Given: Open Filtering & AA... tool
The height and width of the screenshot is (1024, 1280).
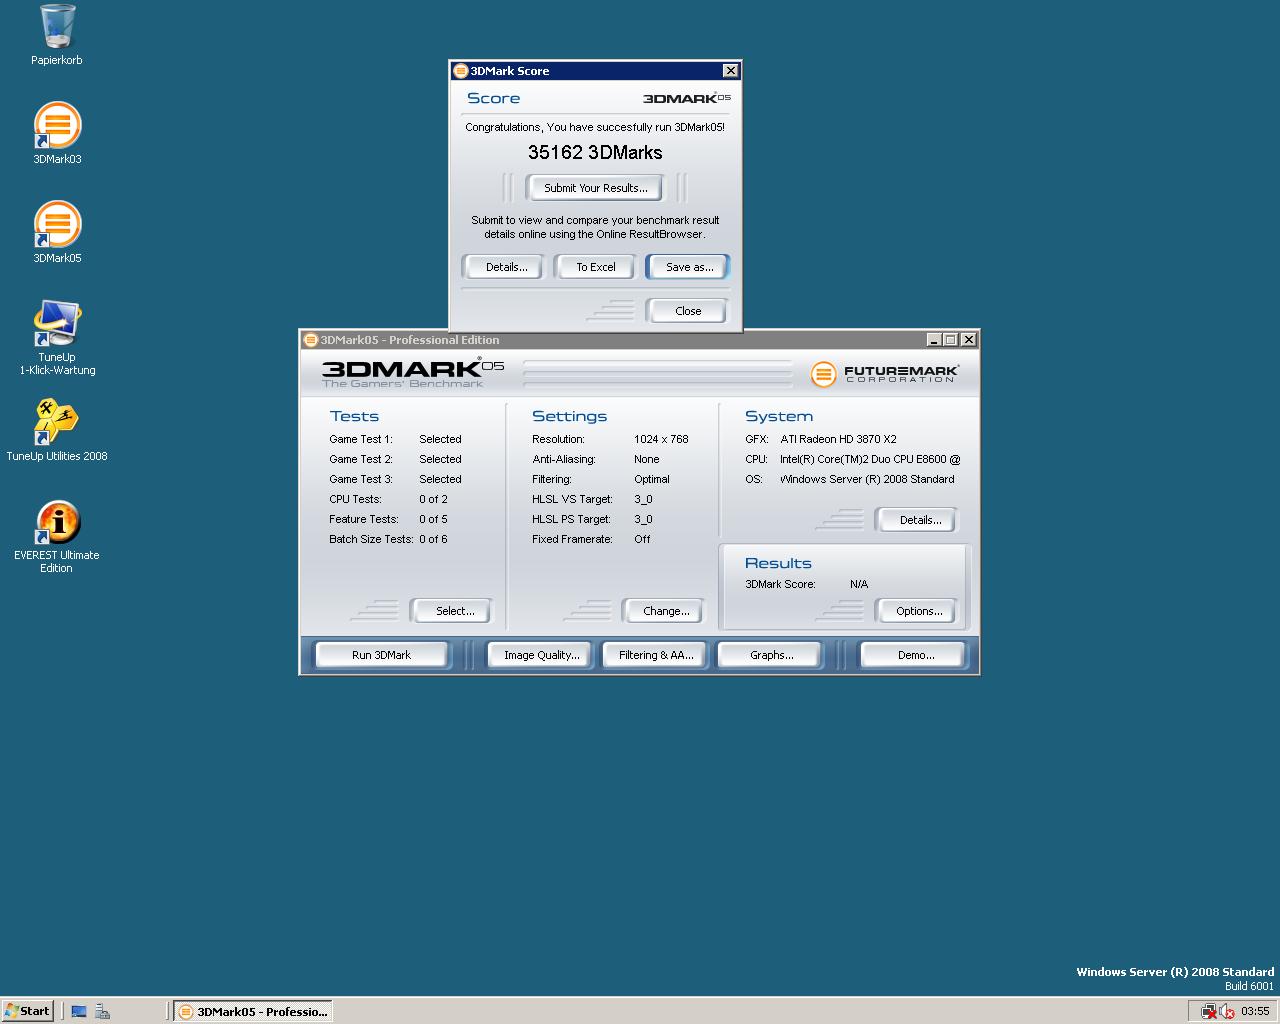Looking at the screenshot, I should (x=656, y=655).
